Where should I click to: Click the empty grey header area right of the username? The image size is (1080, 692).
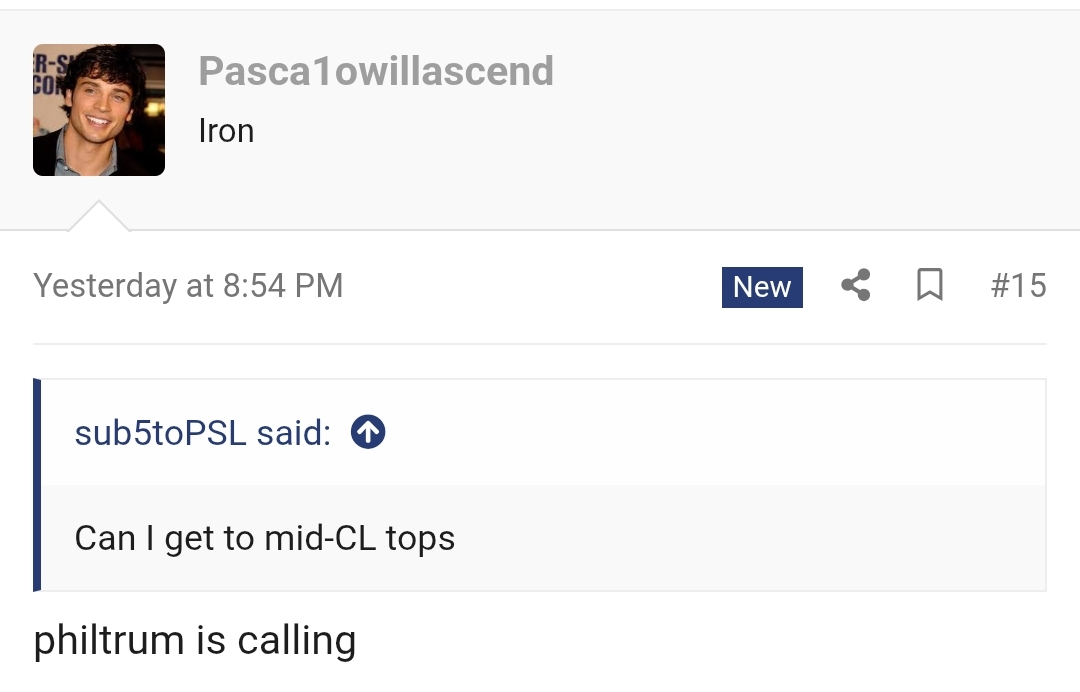click(800, 110)
